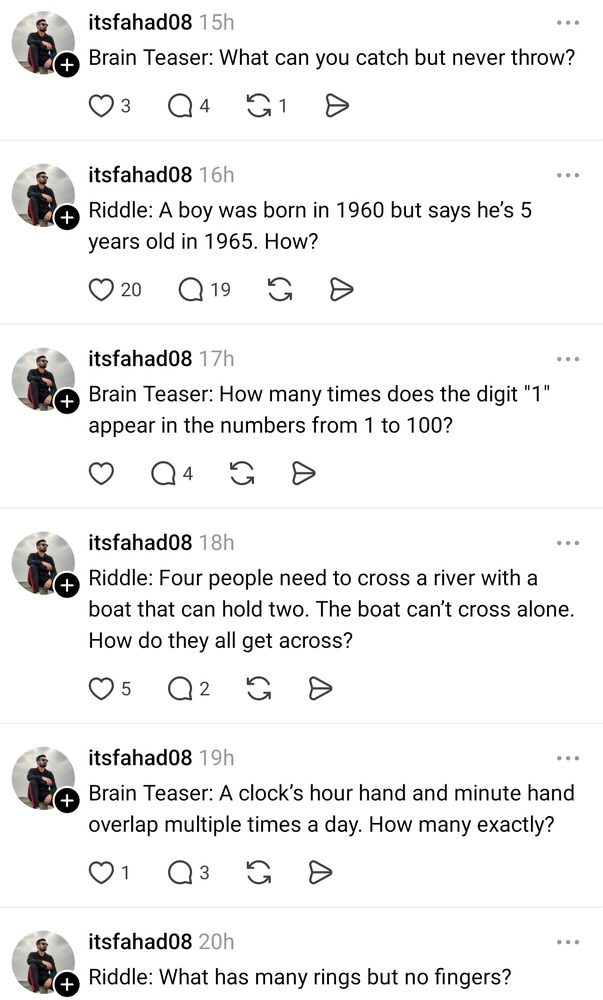
Task: Share the clock hands brain teaser
Action: pyautogui.click(x=319, y=872)
